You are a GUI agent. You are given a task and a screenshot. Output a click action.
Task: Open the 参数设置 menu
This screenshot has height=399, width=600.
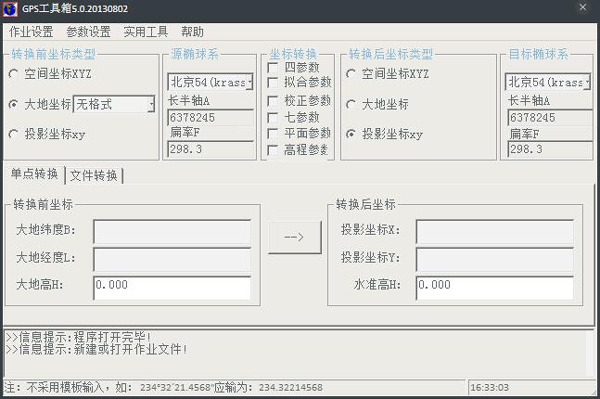tap(88, 32)
